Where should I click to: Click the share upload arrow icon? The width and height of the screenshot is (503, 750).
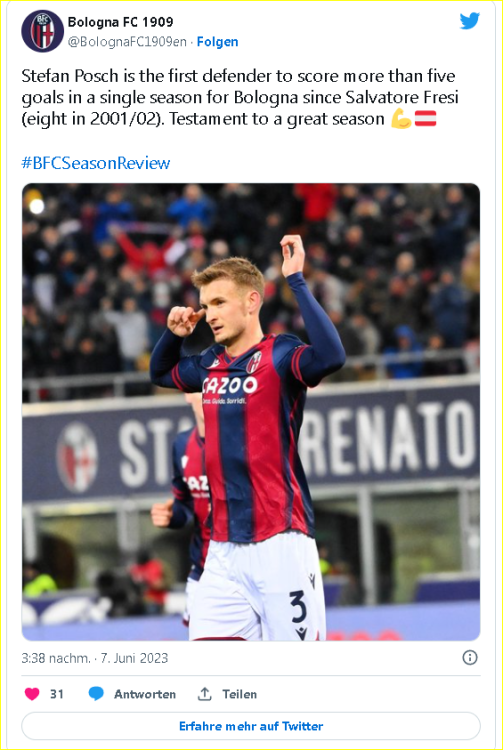205,694
